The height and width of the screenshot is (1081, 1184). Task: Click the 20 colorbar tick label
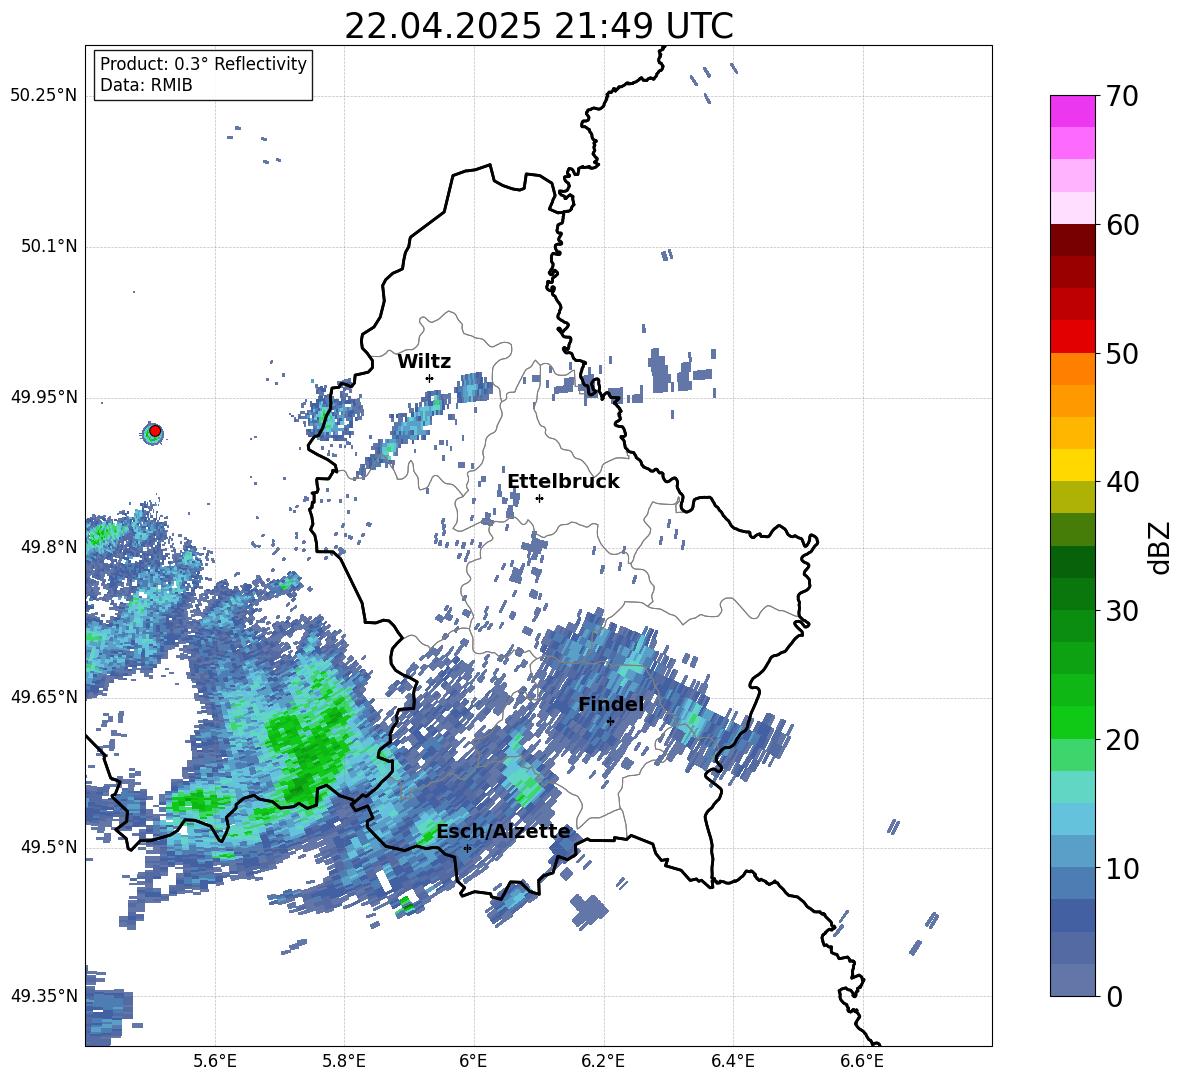[x=1122, y=739]
